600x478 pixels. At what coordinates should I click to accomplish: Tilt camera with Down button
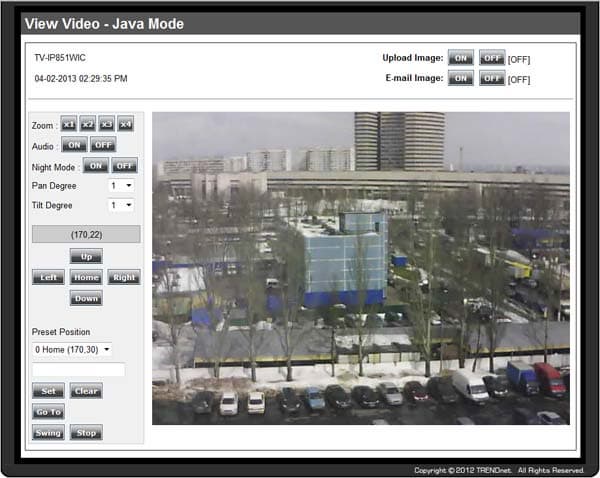pyautogui.click(x=86, y=298)
